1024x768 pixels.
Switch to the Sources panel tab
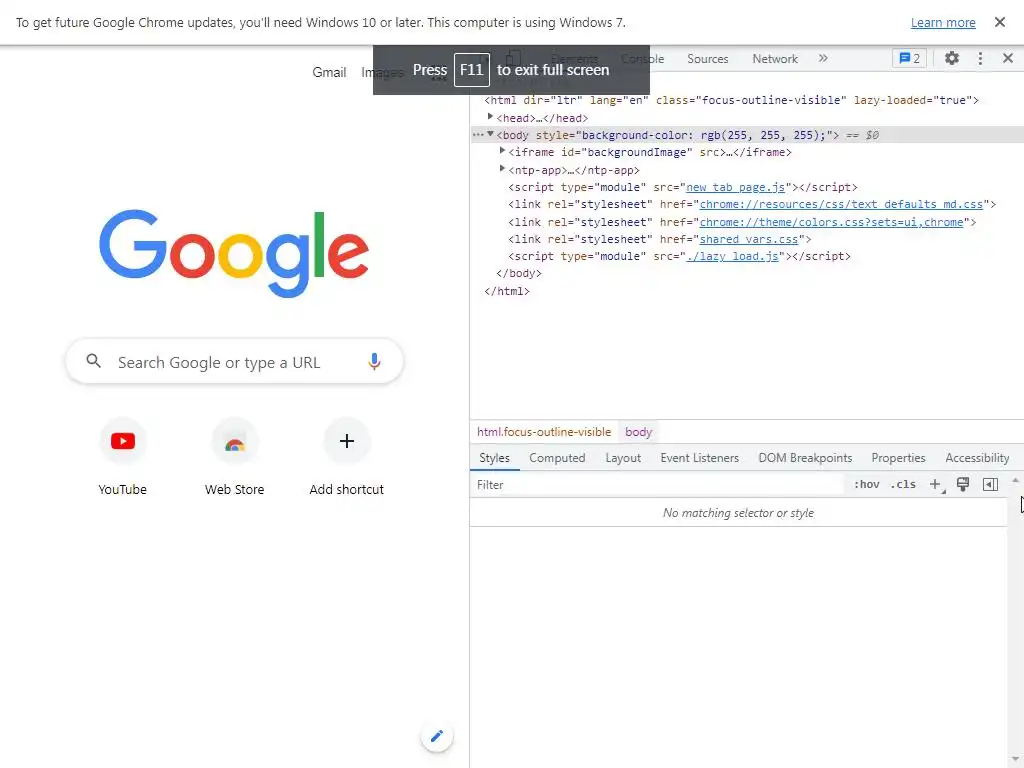[707, 59]
